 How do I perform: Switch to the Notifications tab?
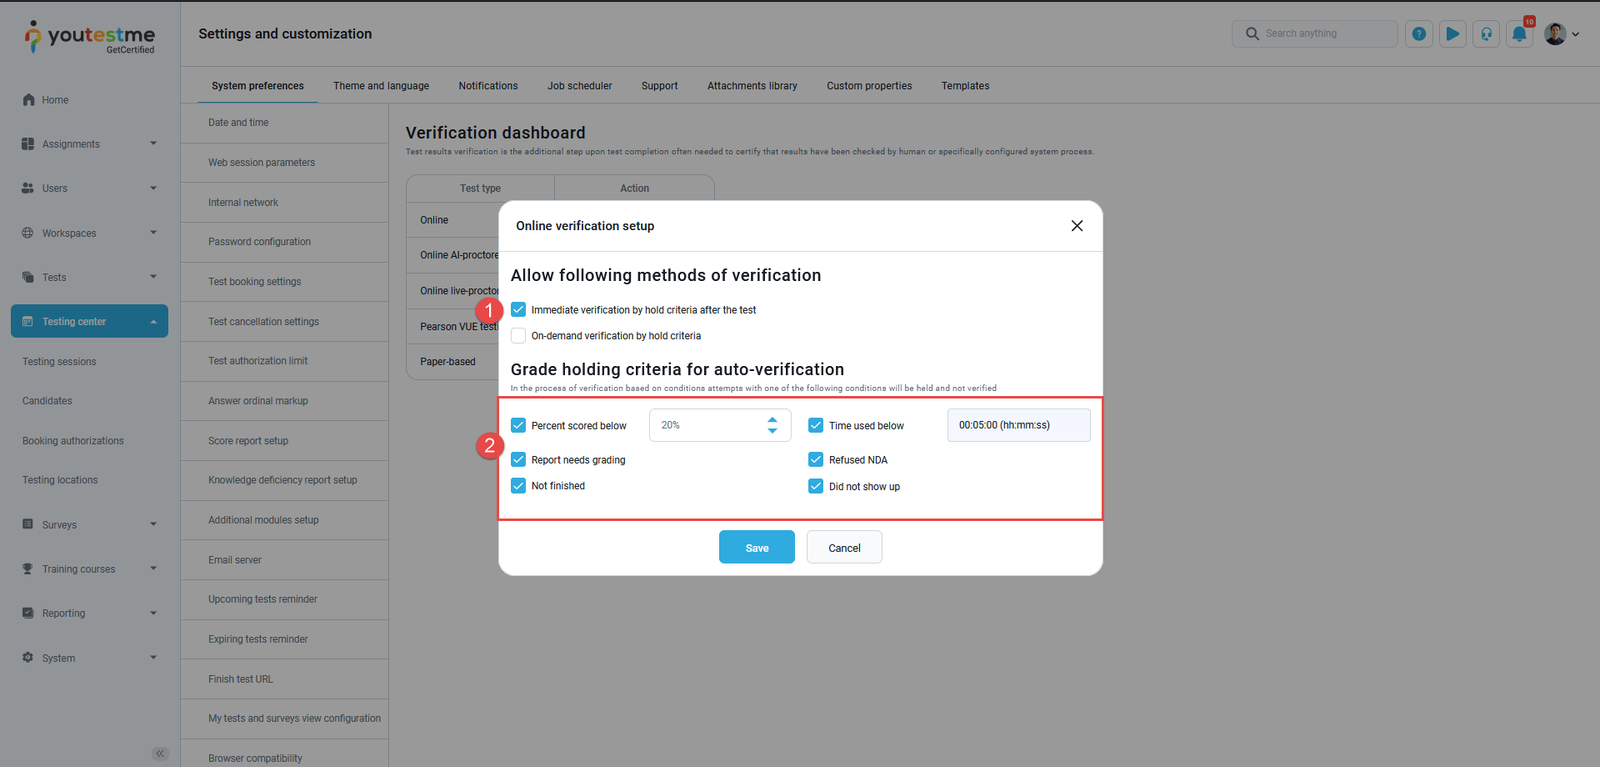coord(488,86)
